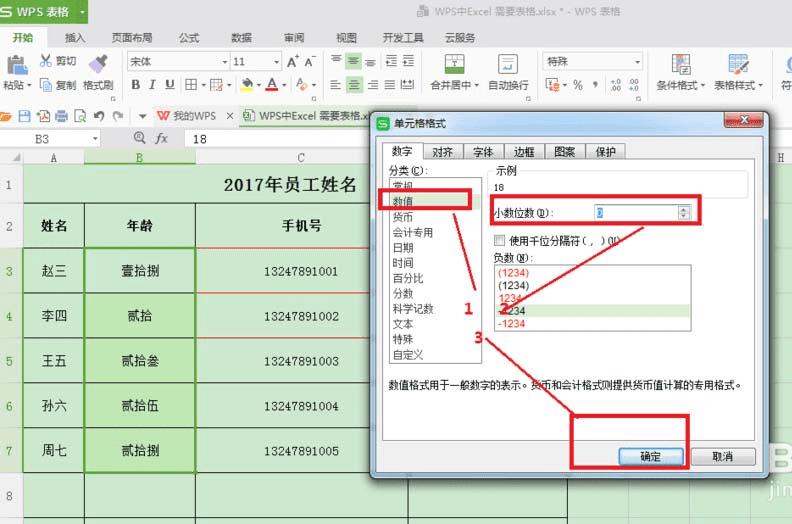Image resolution: width=792 pixels, height=524 pixels.
Task: Expand the Merge and Center dropdown arrow
Action: [476, 85]
